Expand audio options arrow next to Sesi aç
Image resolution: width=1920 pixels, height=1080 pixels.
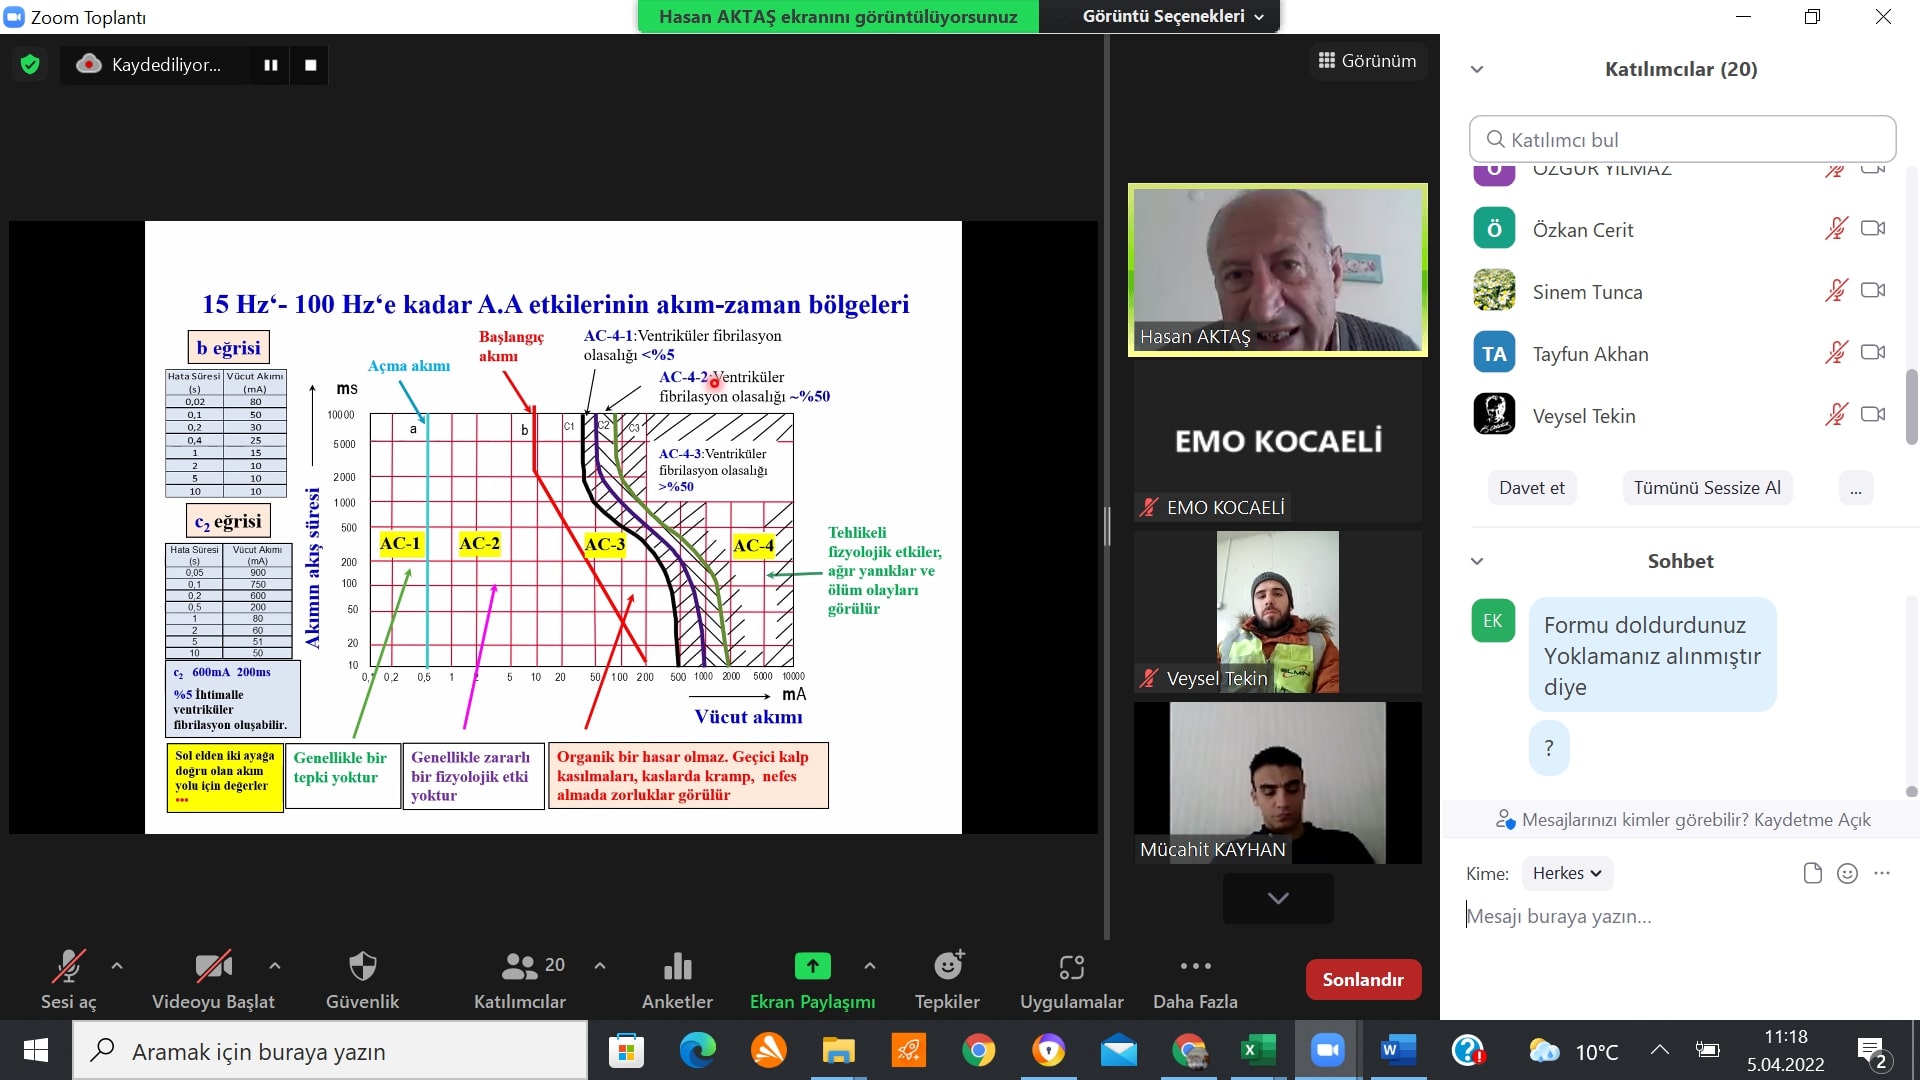tap(117, 966)
